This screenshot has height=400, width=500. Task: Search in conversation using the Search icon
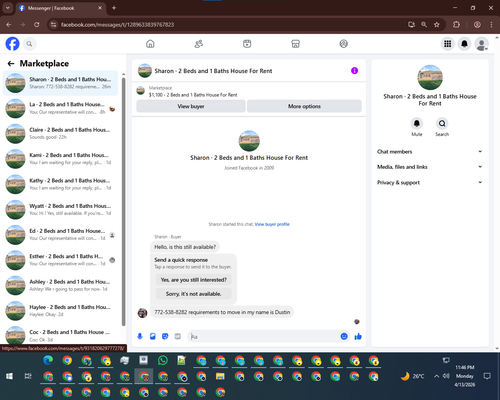[442, 124]
